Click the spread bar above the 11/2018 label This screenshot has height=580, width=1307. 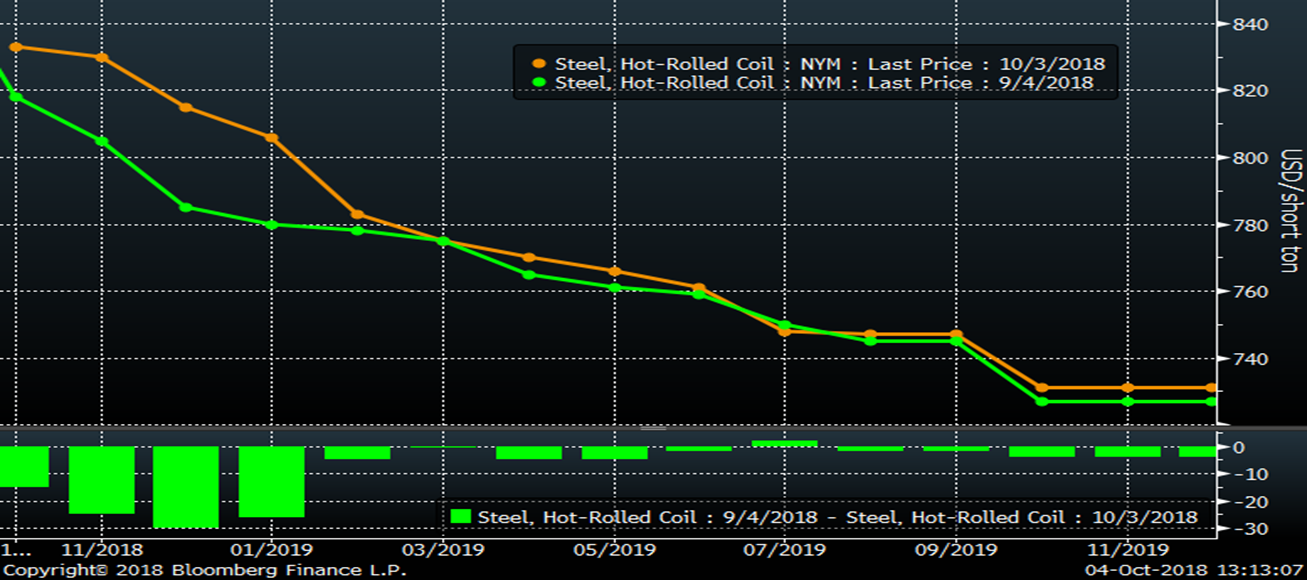(x=101, y=480)
